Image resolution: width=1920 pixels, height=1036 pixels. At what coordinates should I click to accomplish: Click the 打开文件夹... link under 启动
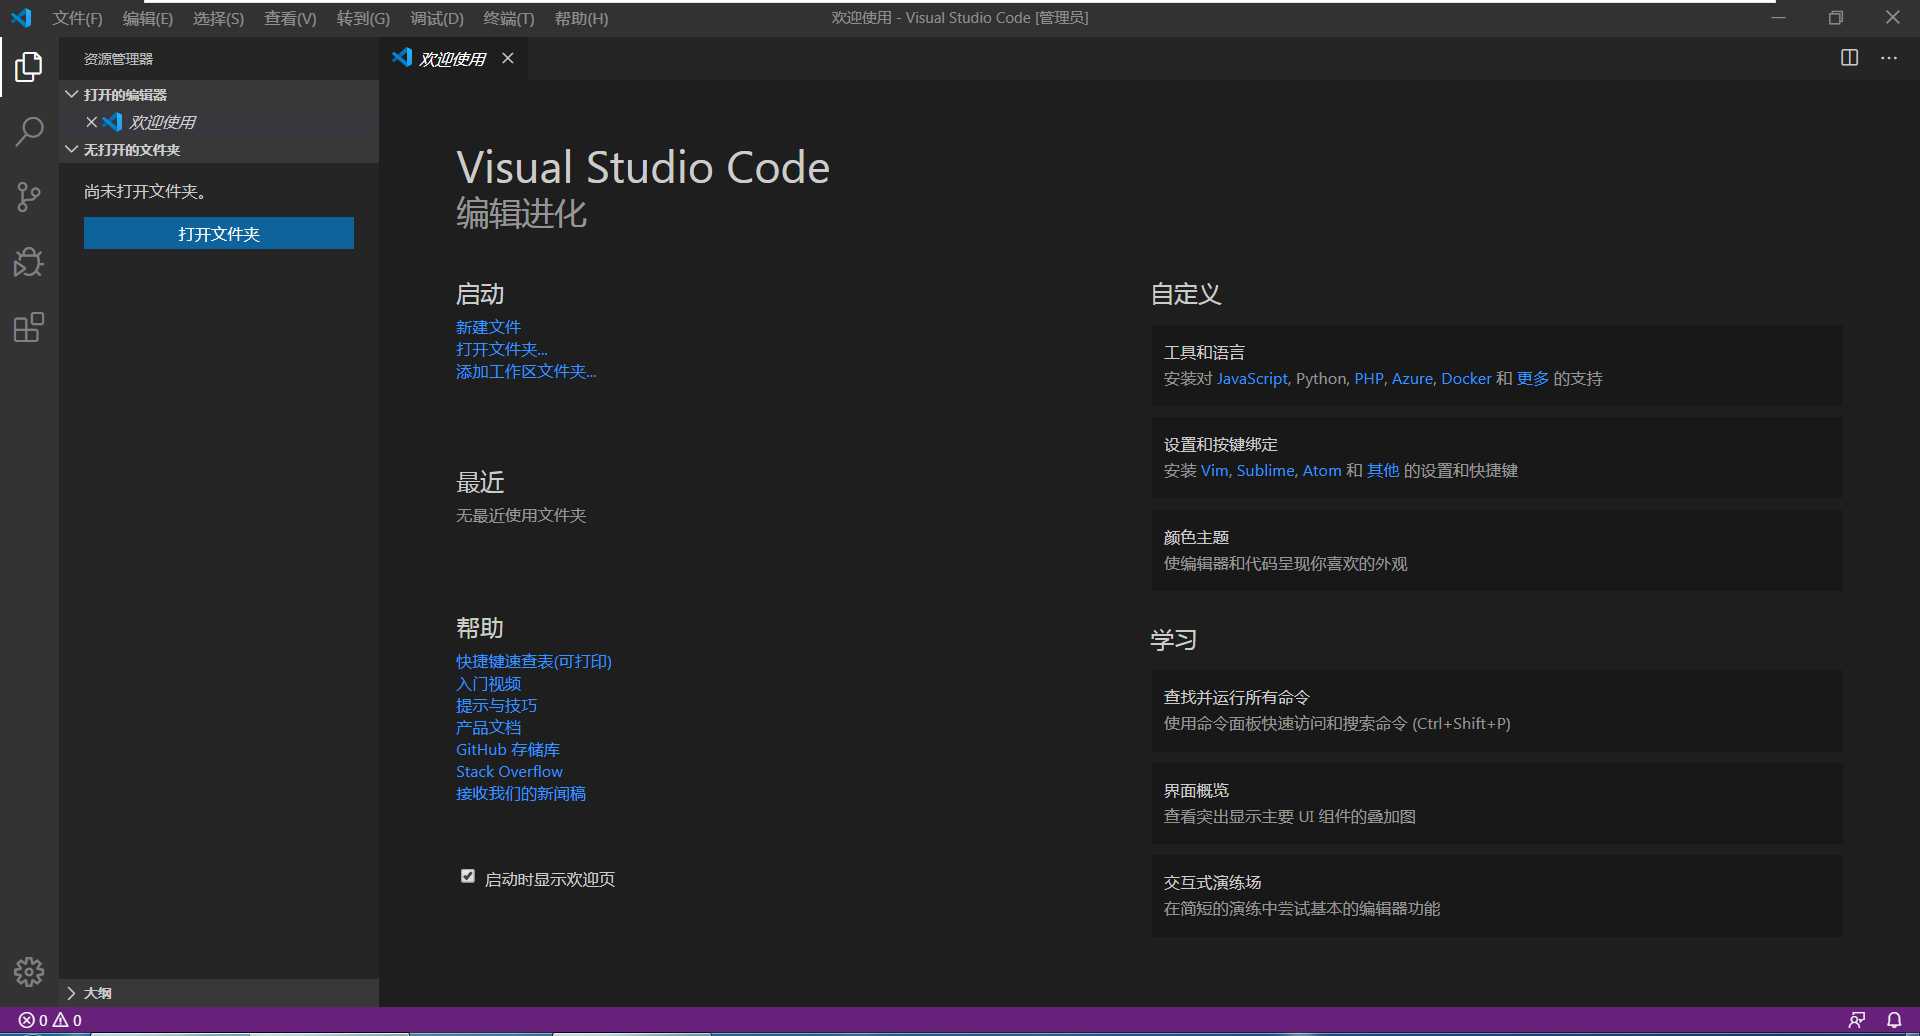point(502,349)
